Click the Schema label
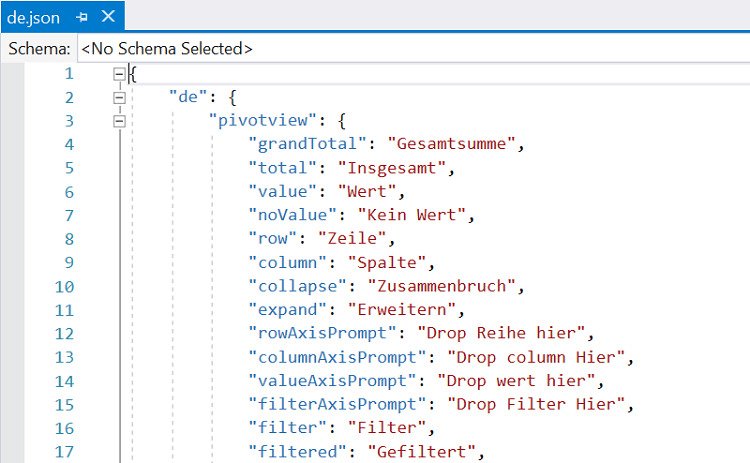 pyautogui.click(x=39, y=49)
